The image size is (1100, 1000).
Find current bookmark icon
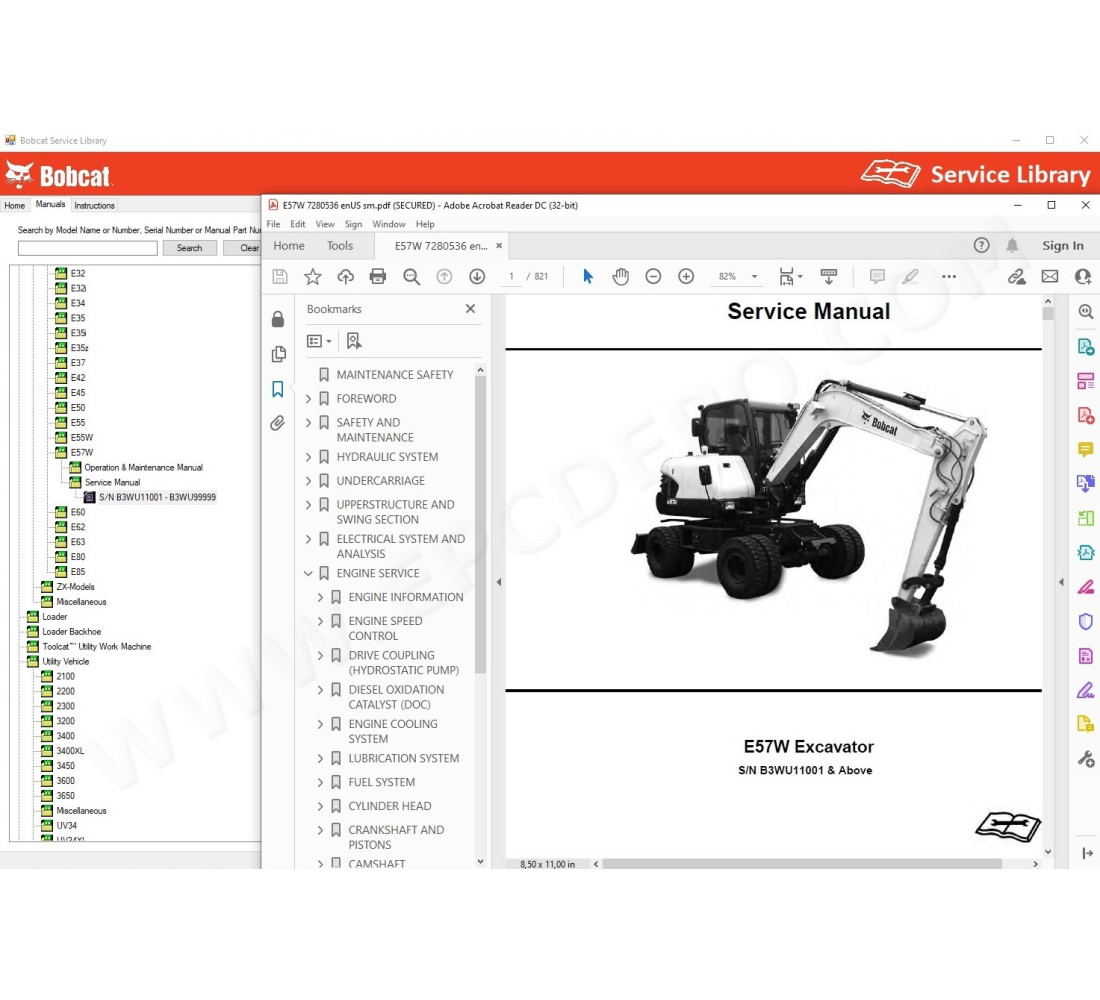coord(354,341)
